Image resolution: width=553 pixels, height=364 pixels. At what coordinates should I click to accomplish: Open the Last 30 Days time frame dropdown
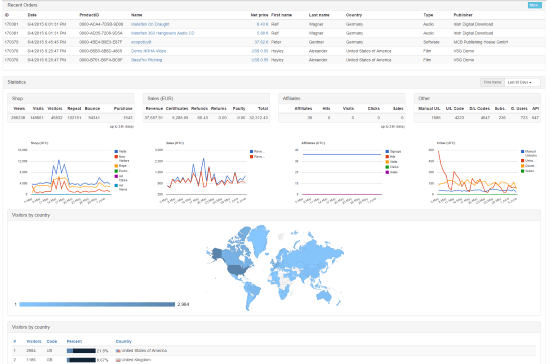click(522, 82)
